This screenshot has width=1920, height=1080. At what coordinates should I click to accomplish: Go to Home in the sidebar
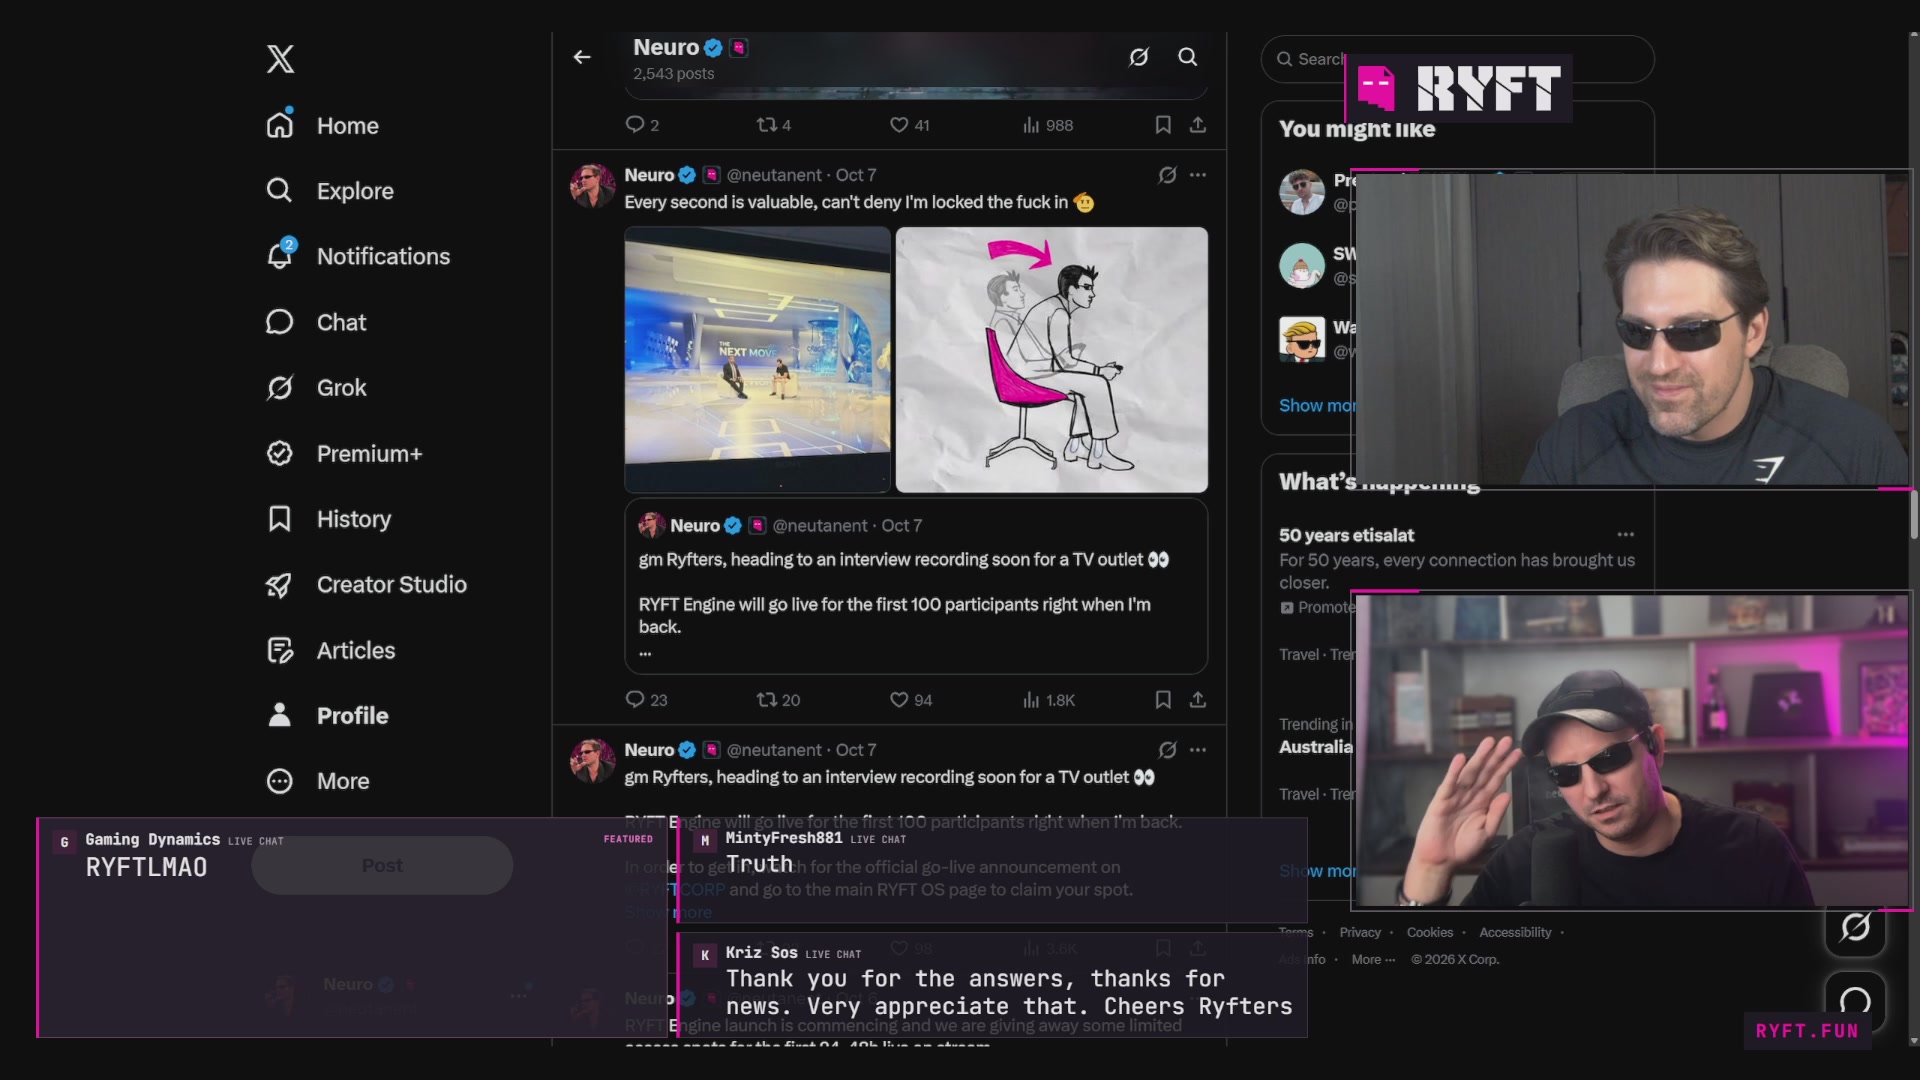tap(322, 125)
